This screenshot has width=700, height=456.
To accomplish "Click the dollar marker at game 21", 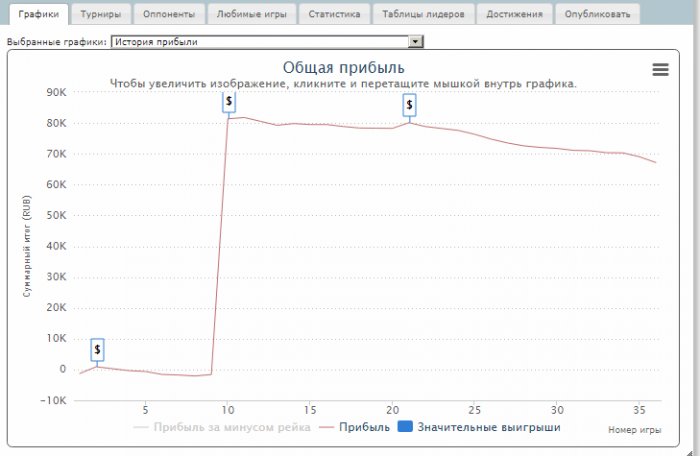I will [x=409, y=105].
